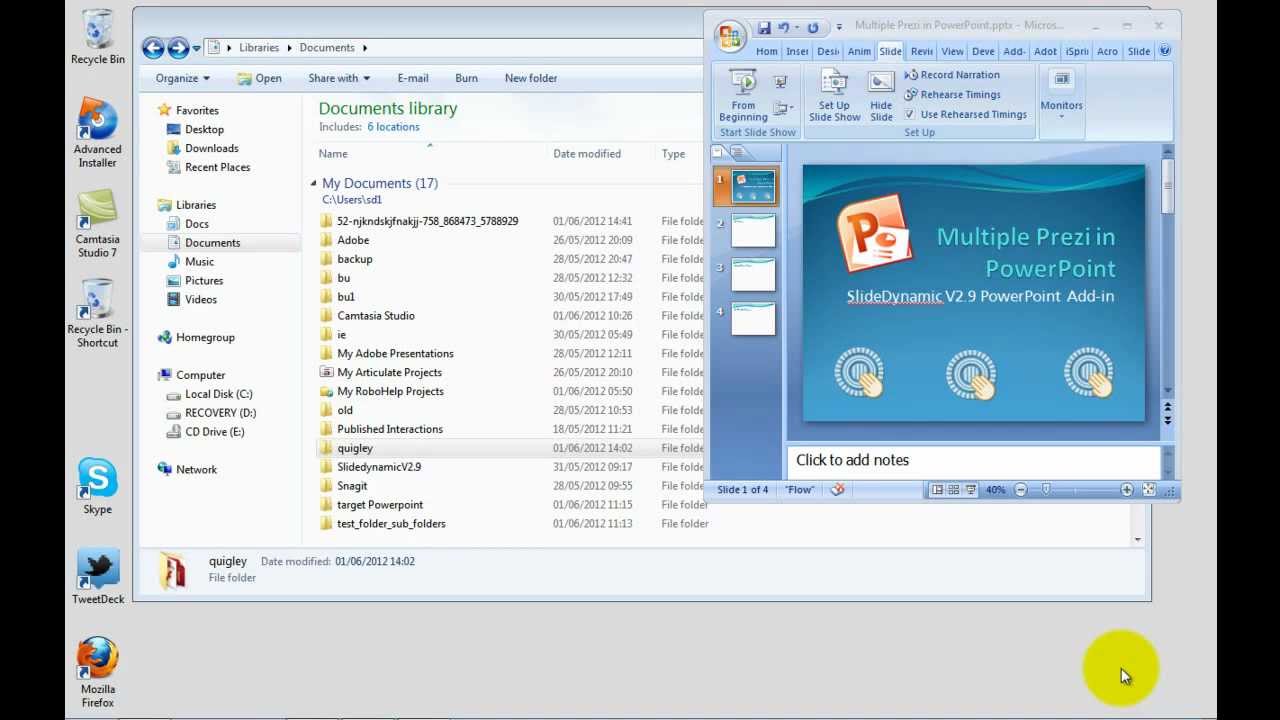Image resolution: width=1280 pixels, height=720 pixels.
Task: Select Pictures library in navigation pane
Action: 194,281
